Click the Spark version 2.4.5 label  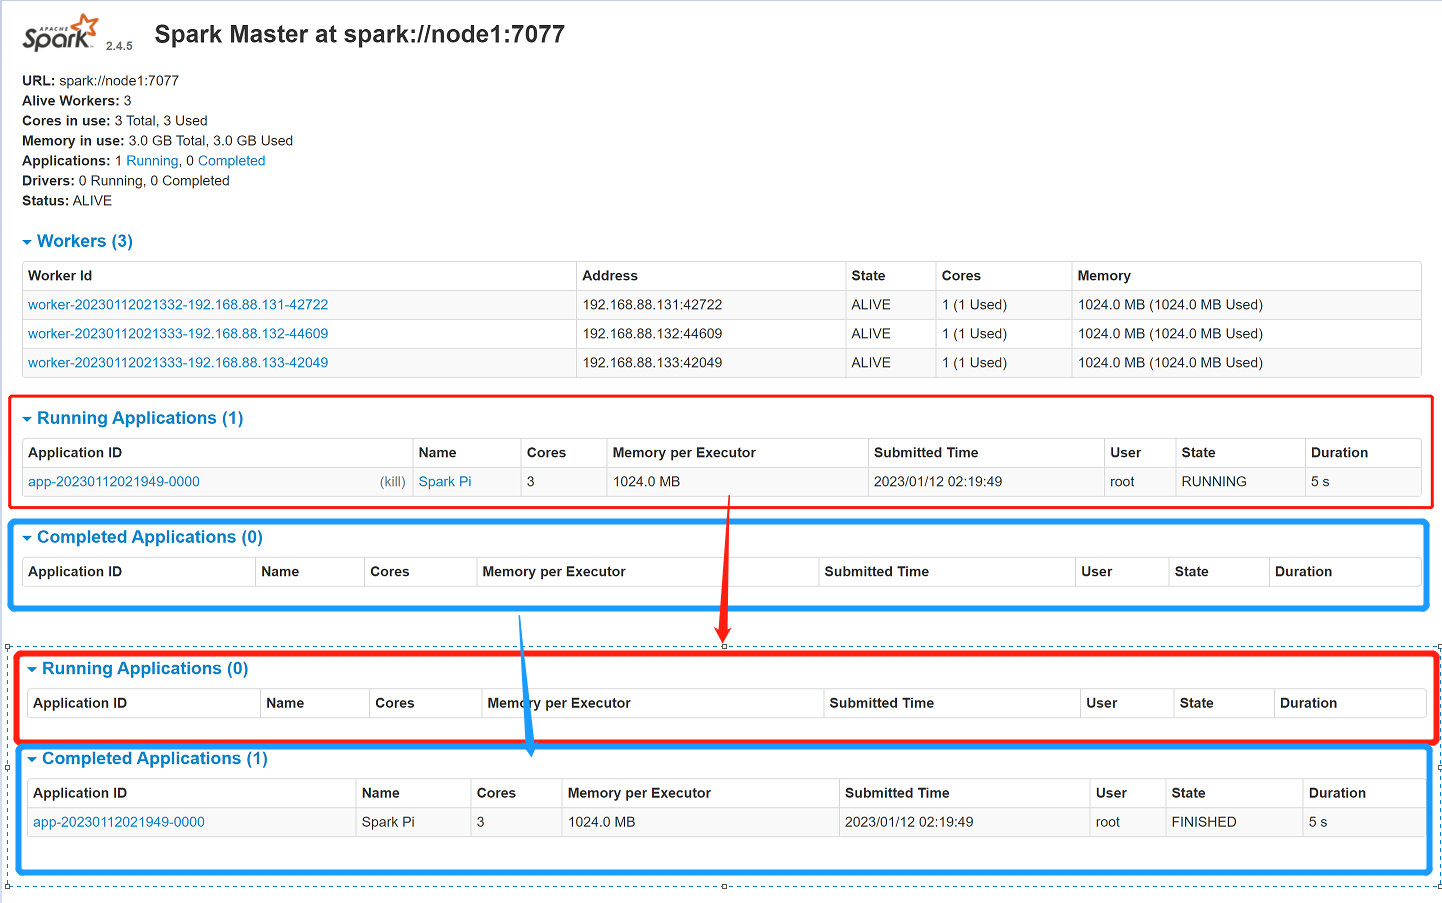click(x=119, y=46)
